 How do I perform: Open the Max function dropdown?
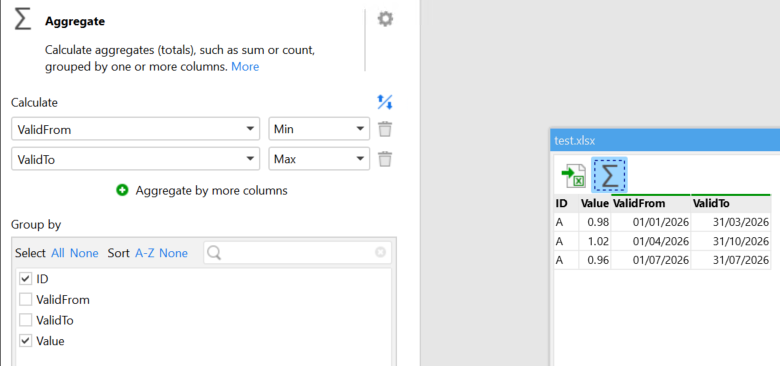pos(319,159)
